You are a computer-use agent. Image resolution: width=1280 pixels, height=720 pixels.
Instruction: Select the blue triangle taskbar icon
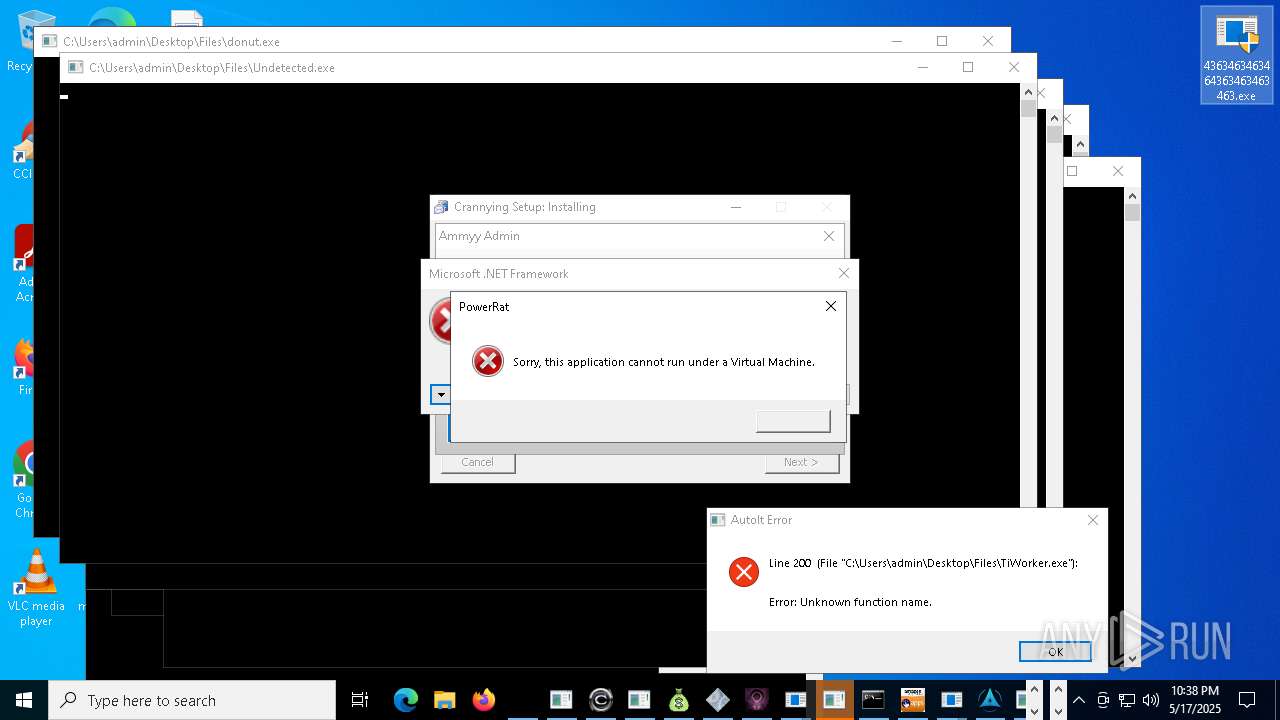pyautogui.click(x=990, y=700)
